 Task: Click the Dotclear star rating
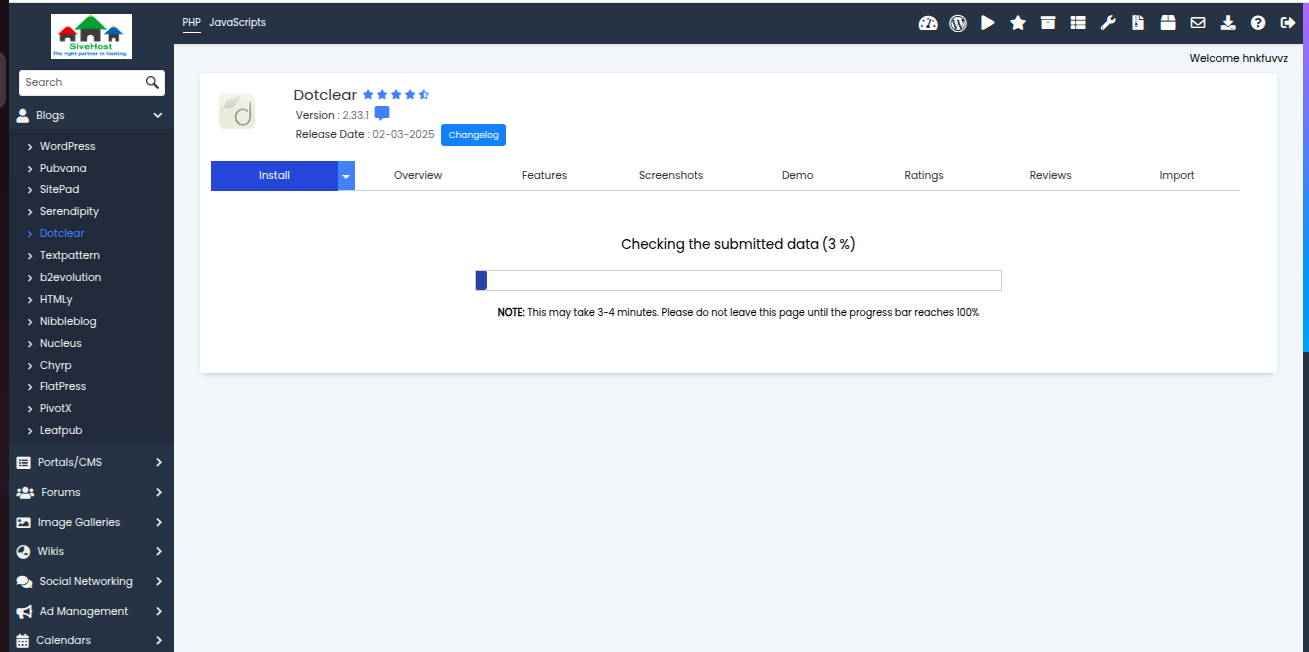[x=396, y=95]
